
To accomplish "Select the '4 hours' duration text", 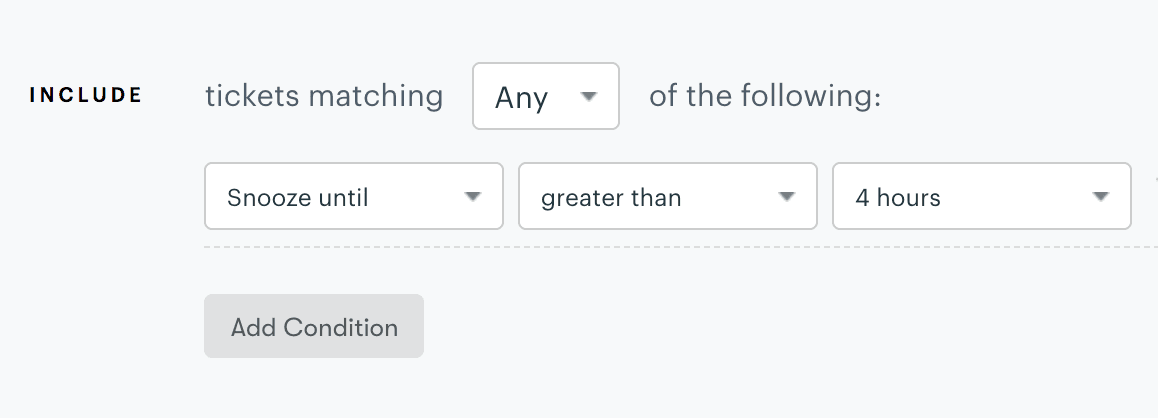I will point(898,198).
